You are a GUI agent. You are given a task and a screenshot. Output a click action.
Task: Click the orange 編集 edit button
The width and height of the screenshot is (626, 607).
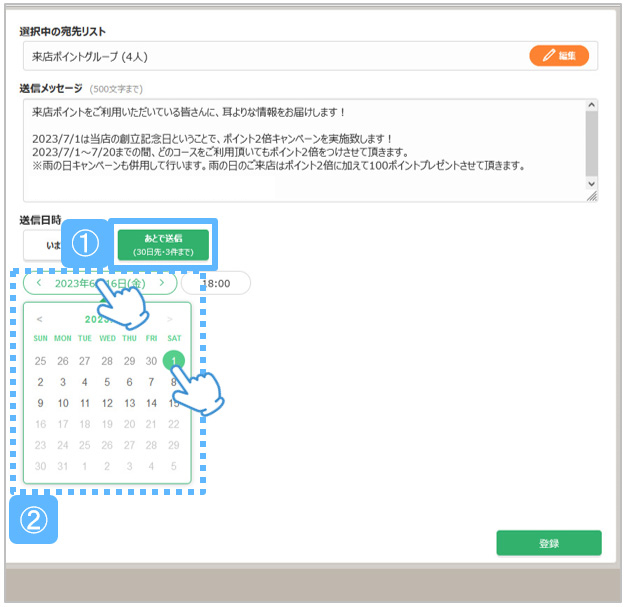pos(558,56)
